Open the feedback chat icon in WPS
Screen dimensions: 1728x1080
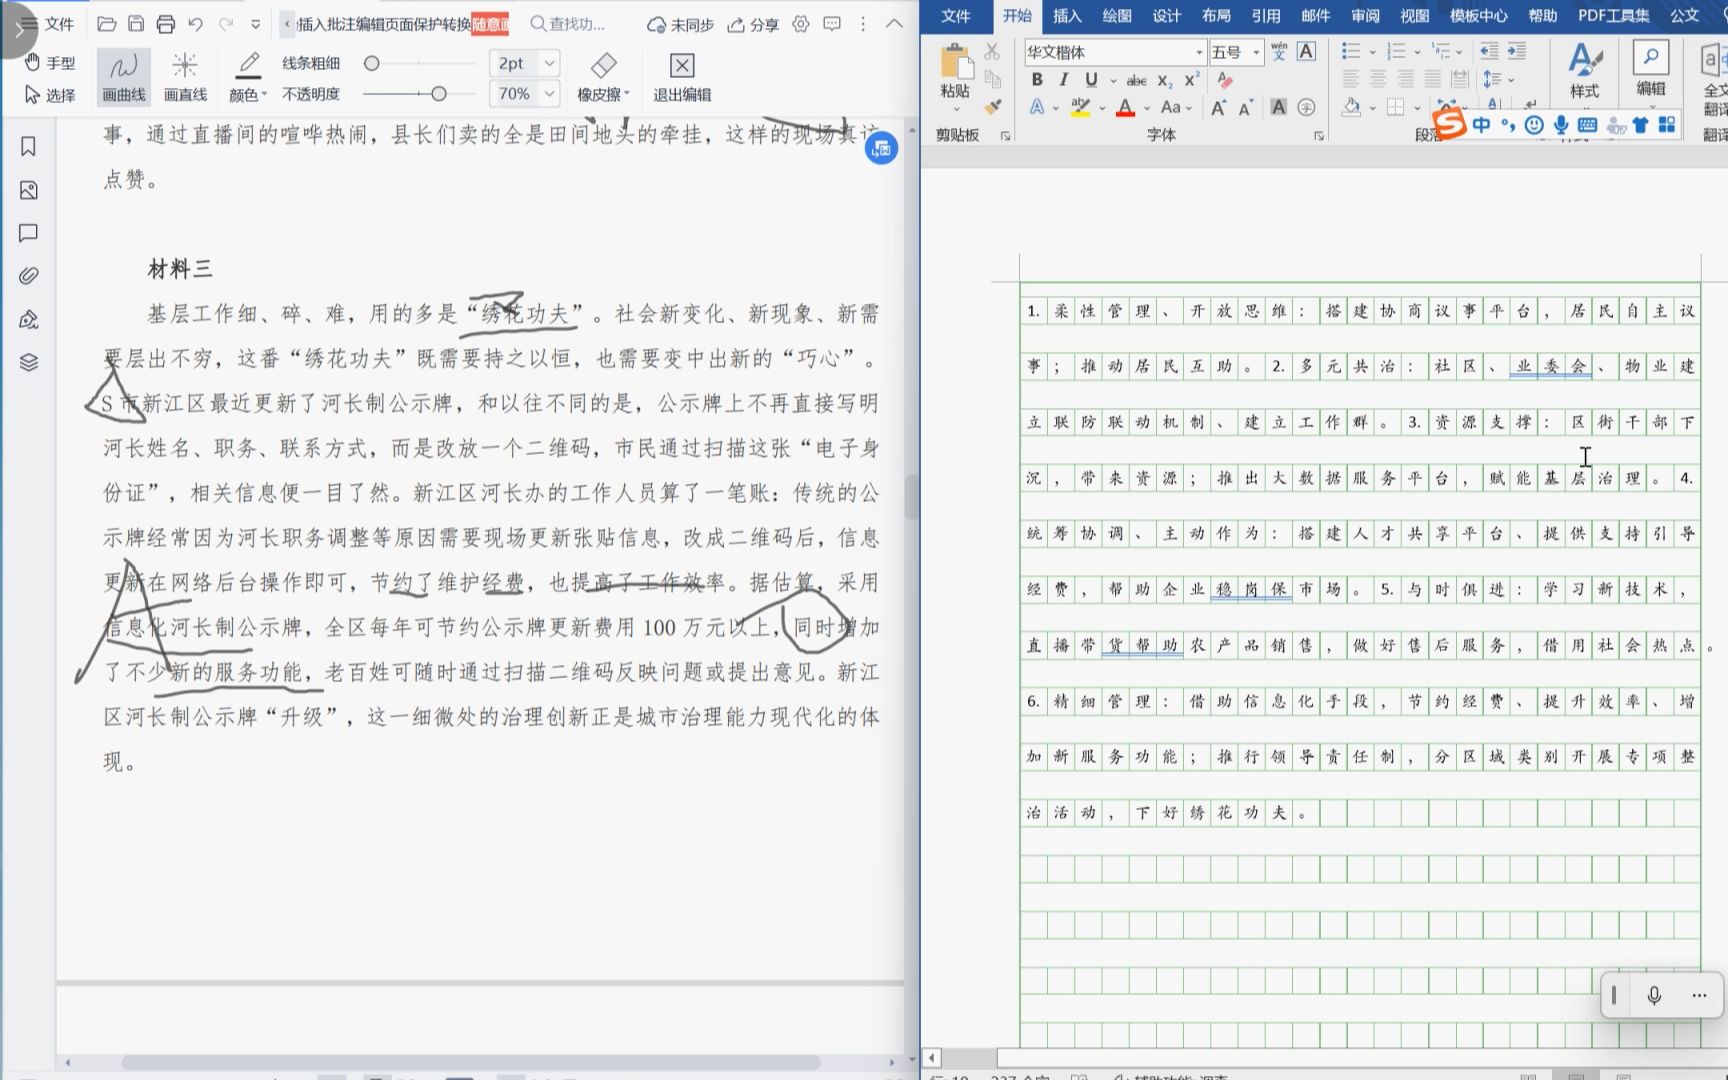[x=832, y=24]
